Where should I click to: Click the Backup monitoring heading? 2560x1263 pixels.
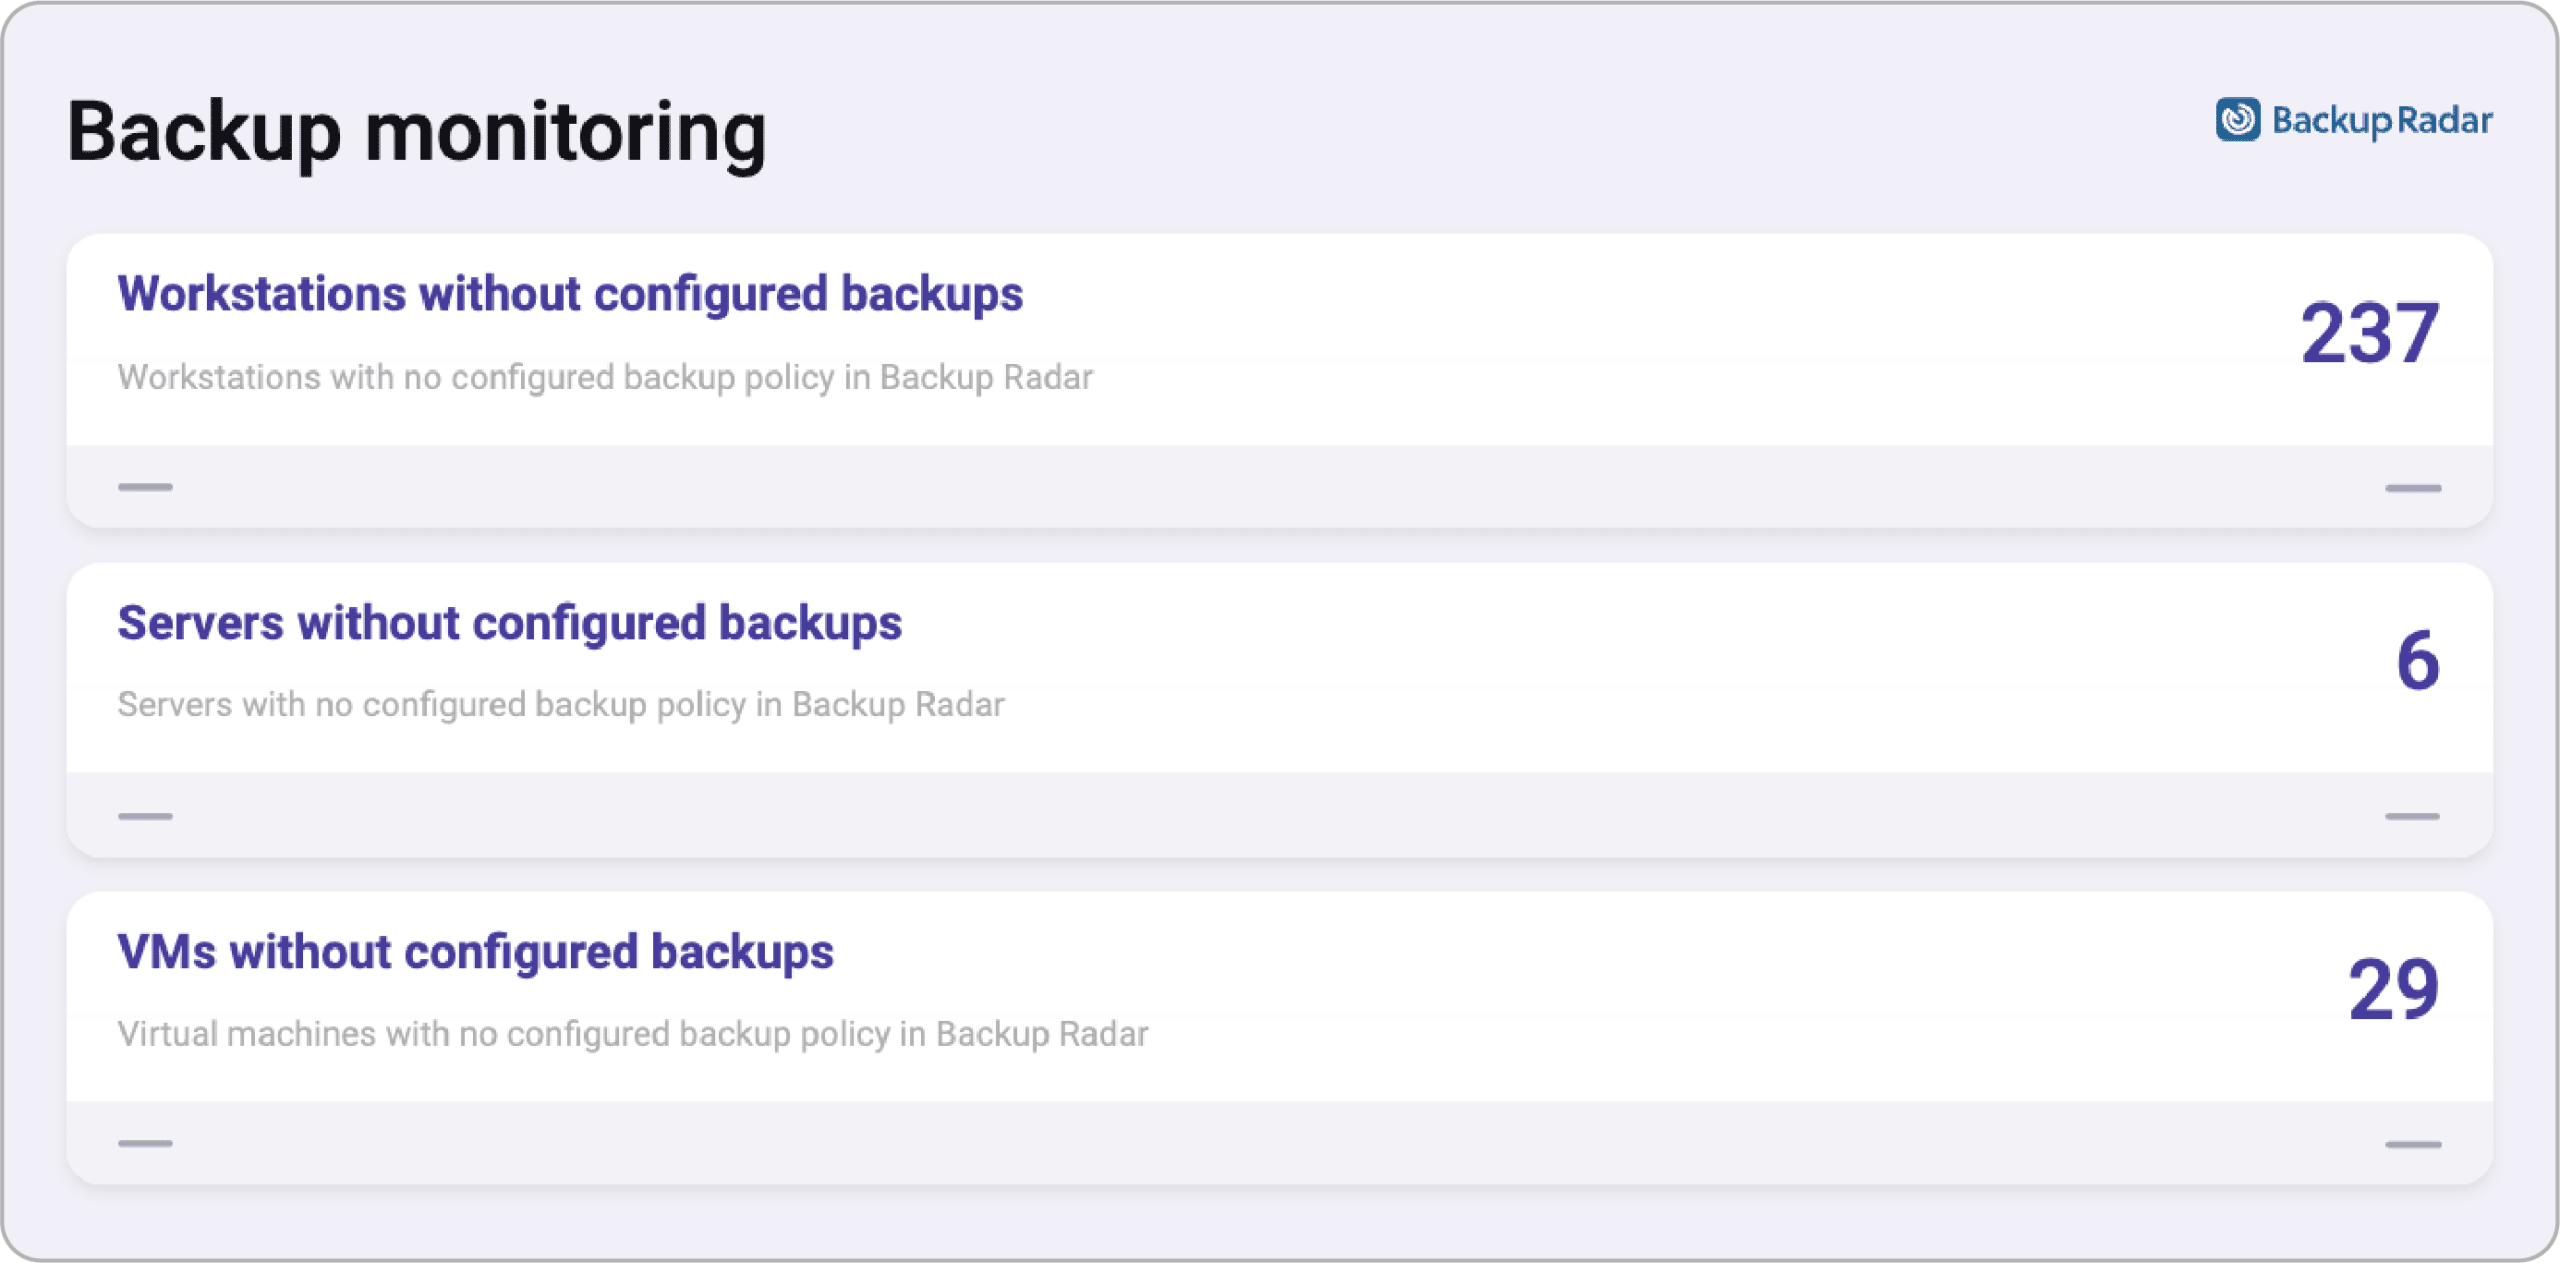[x=416, y=132]
